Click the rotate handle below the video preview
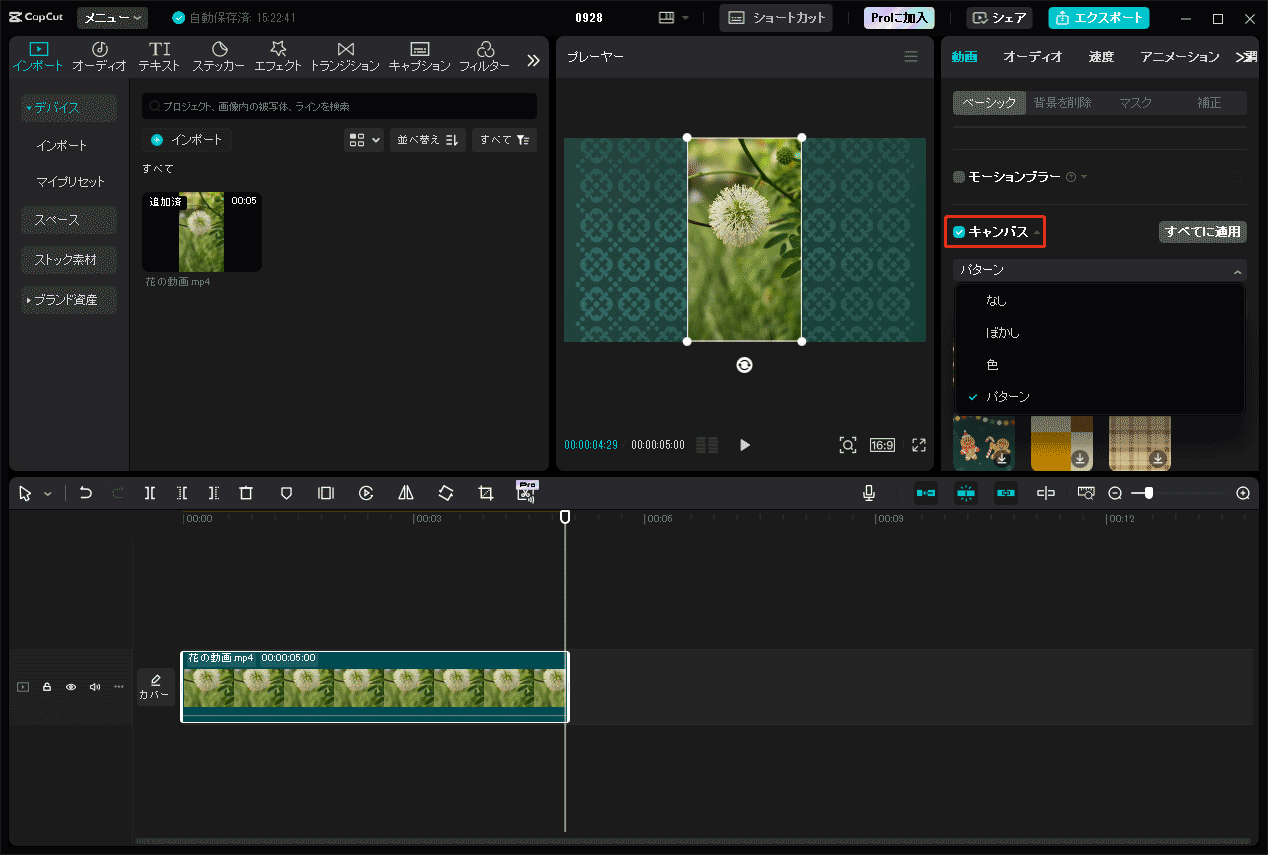 744,366
